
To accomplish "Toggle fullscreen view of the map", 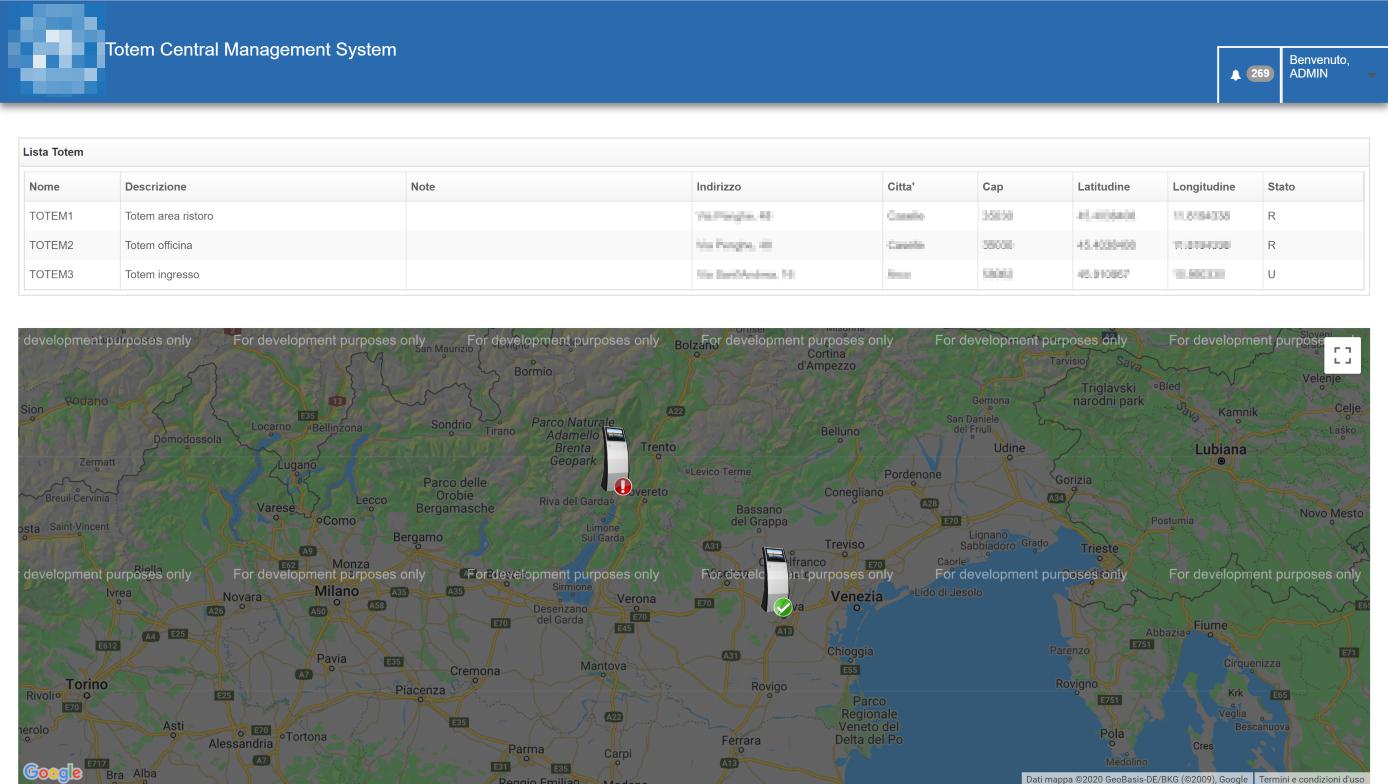I will click(x=1343, y=356).
